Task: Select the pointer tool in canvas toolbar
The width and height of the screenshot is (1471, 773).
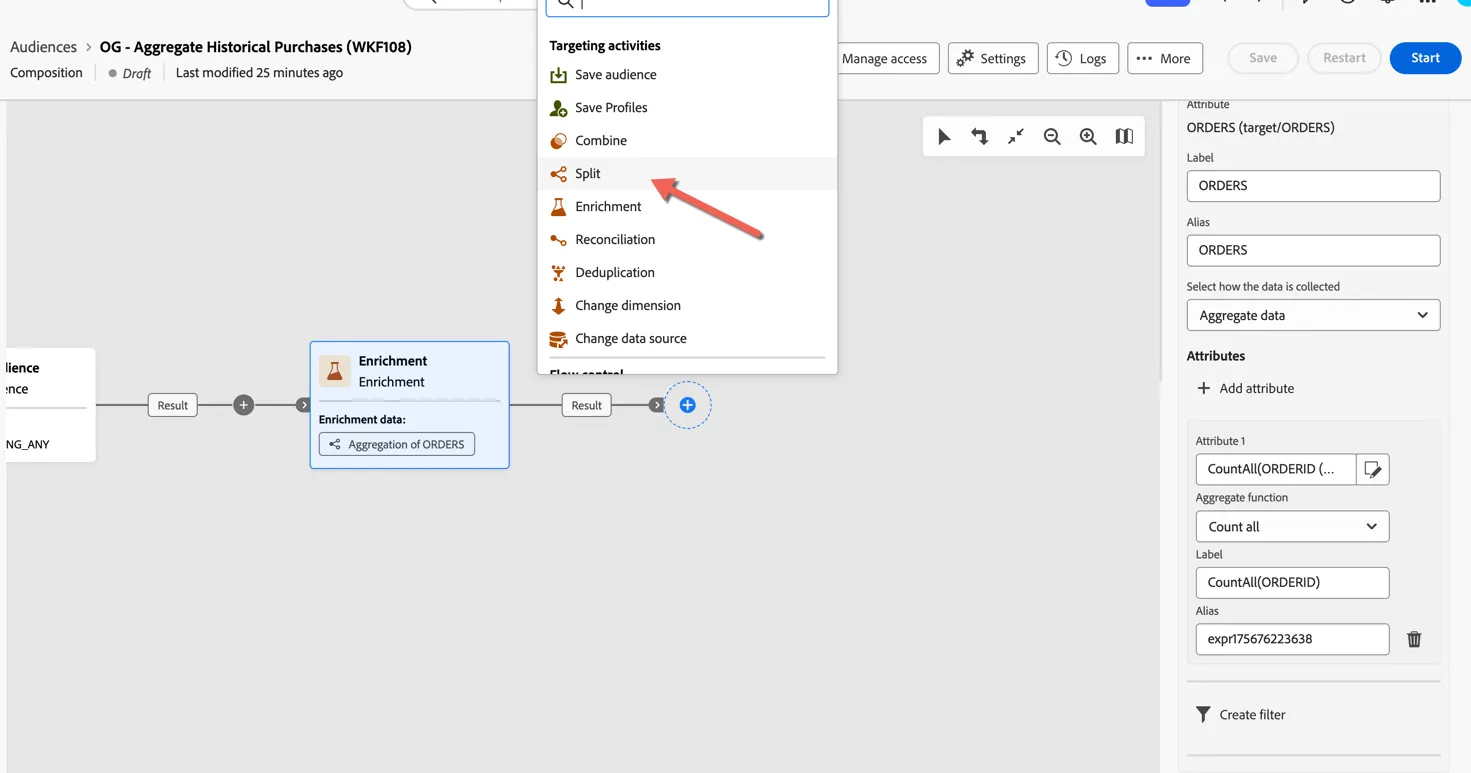Action: tap(944, 137)
